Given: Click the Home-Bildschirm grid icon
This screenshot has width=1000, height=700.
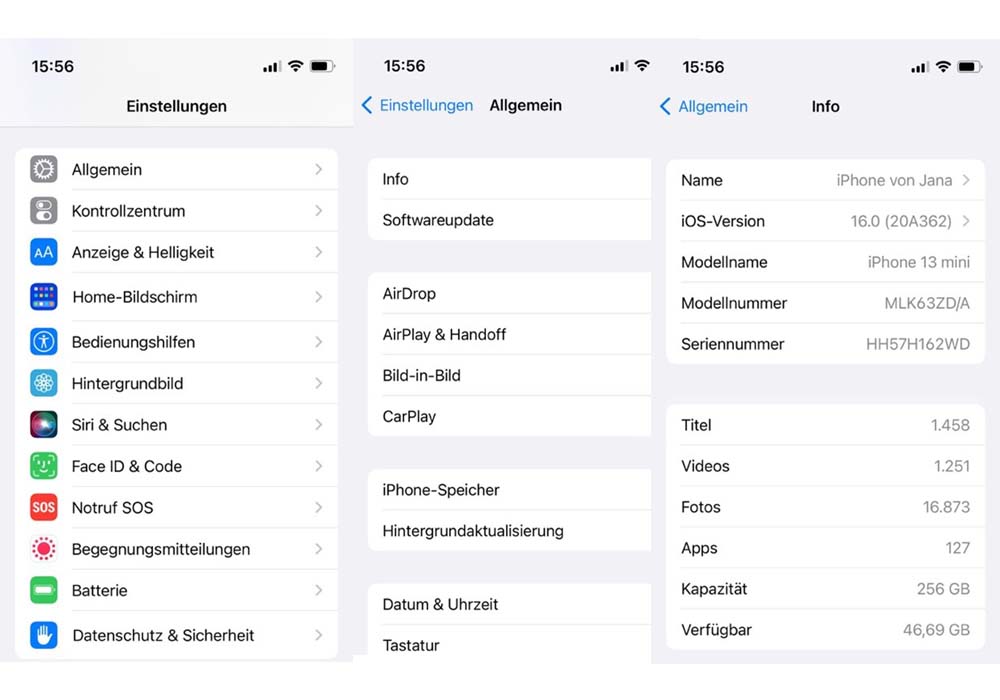Looking at the screenshot, I should tap(42, 297).
